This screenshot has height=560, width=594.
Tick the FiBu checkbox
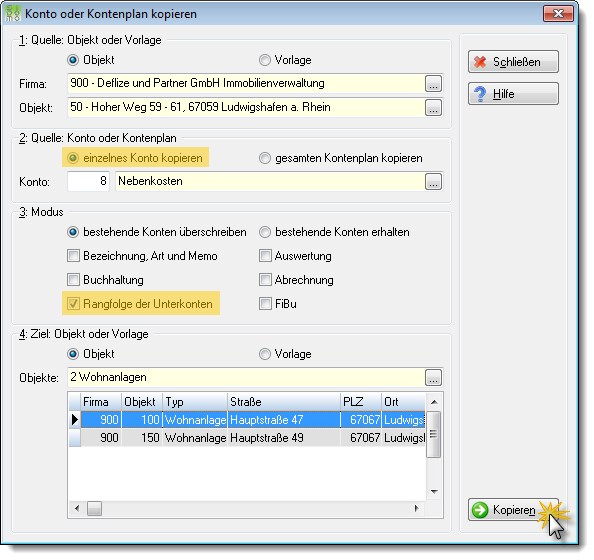265,303
